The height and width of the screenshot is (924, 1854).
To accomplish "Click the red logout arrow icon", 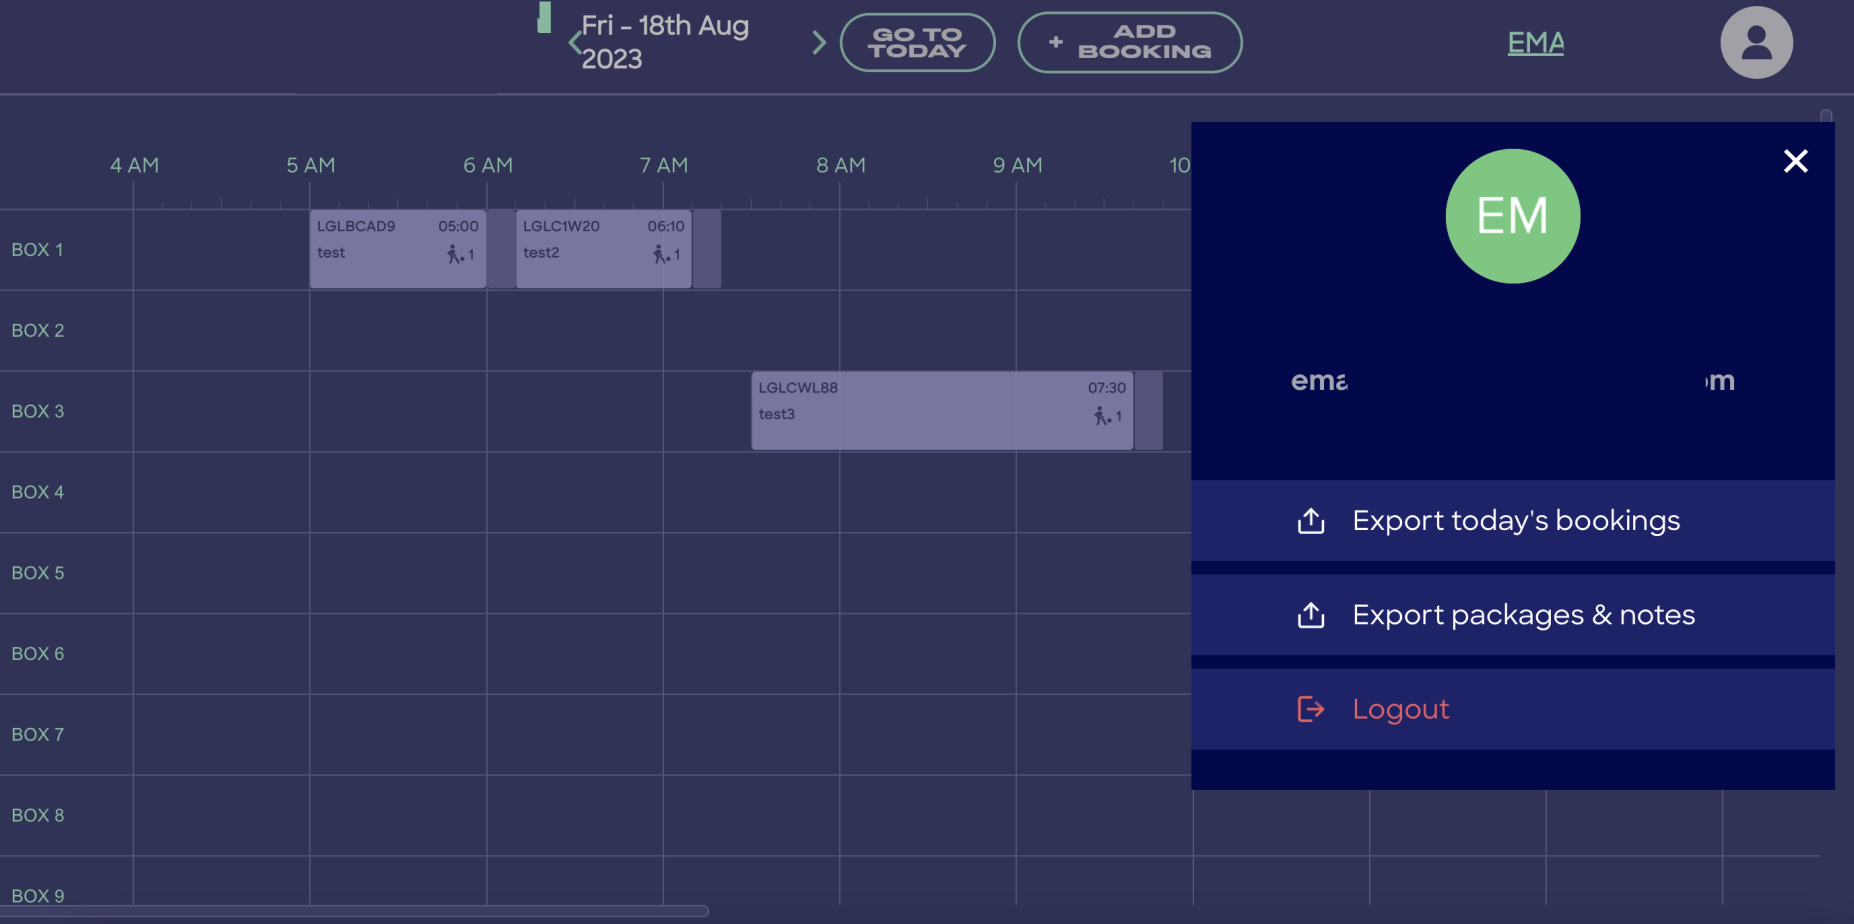I will coord(1310,709).
